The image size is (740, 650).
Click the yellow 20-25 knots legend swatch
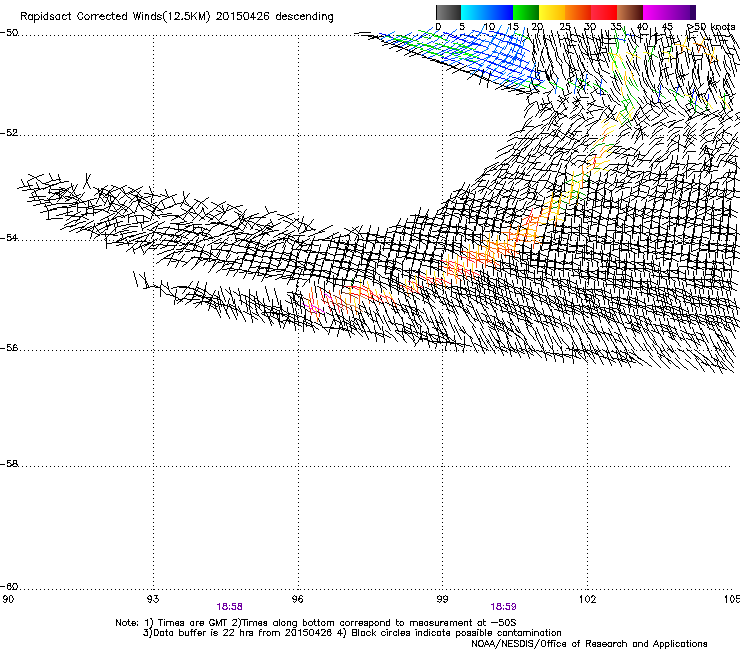[552, 12]
